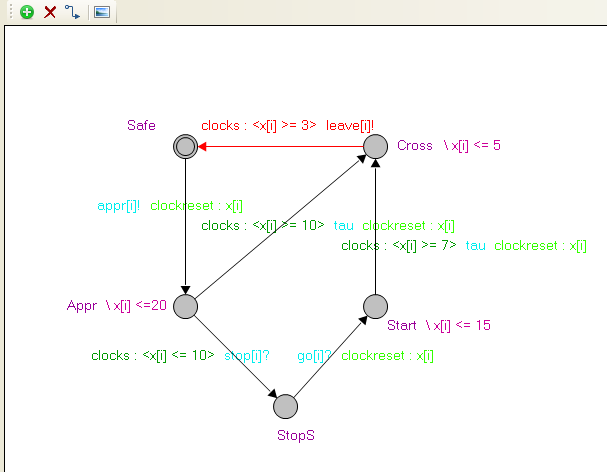Image resolution: width=607 pixels, height=472 pixels.
Task: Click the export image icon
Action: (101, 12)
